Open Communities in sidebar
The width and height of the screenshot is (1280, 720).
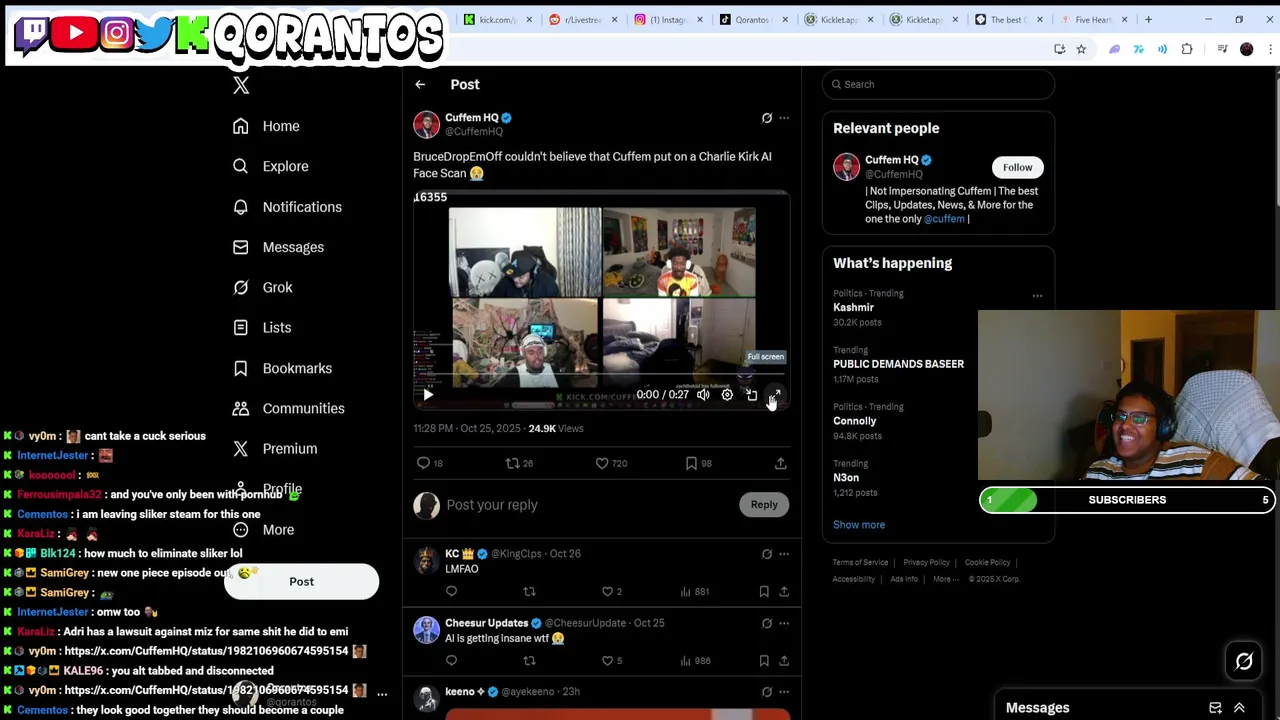(x=288, y=408)
